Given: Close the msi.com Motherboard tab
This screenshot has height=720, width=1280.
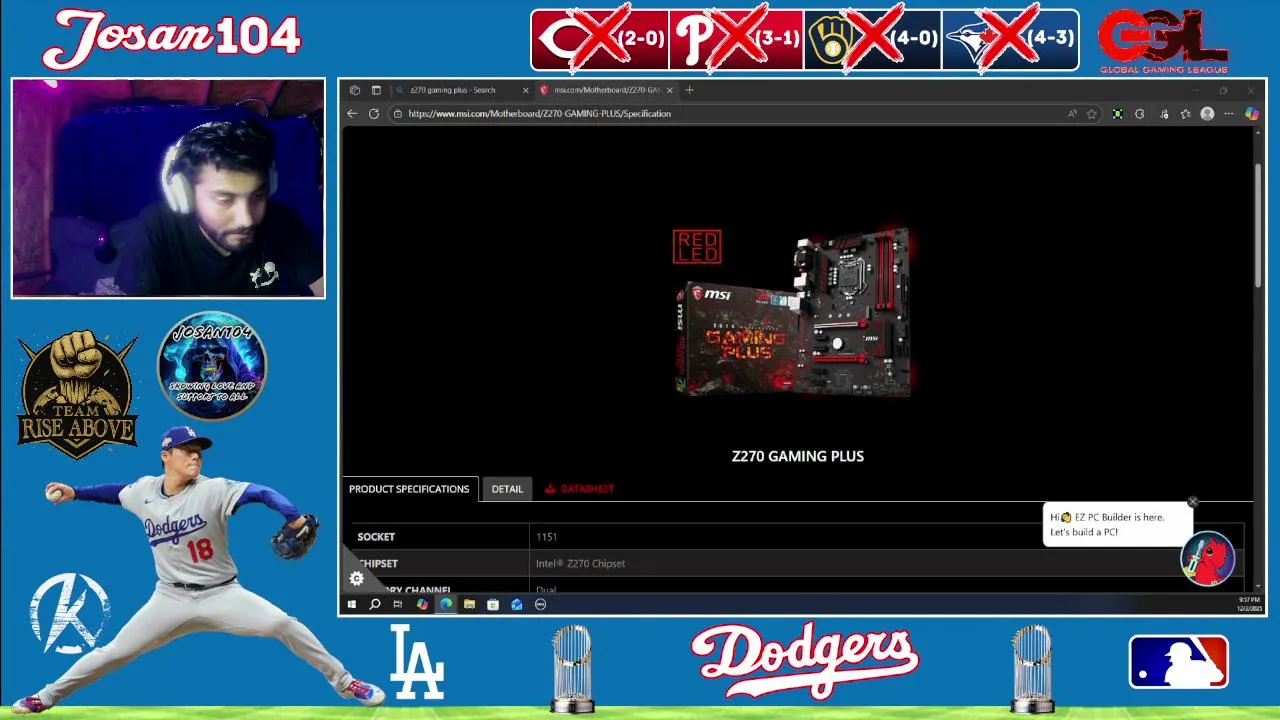Looking at the screenshot, I should (x=669, y=90).
